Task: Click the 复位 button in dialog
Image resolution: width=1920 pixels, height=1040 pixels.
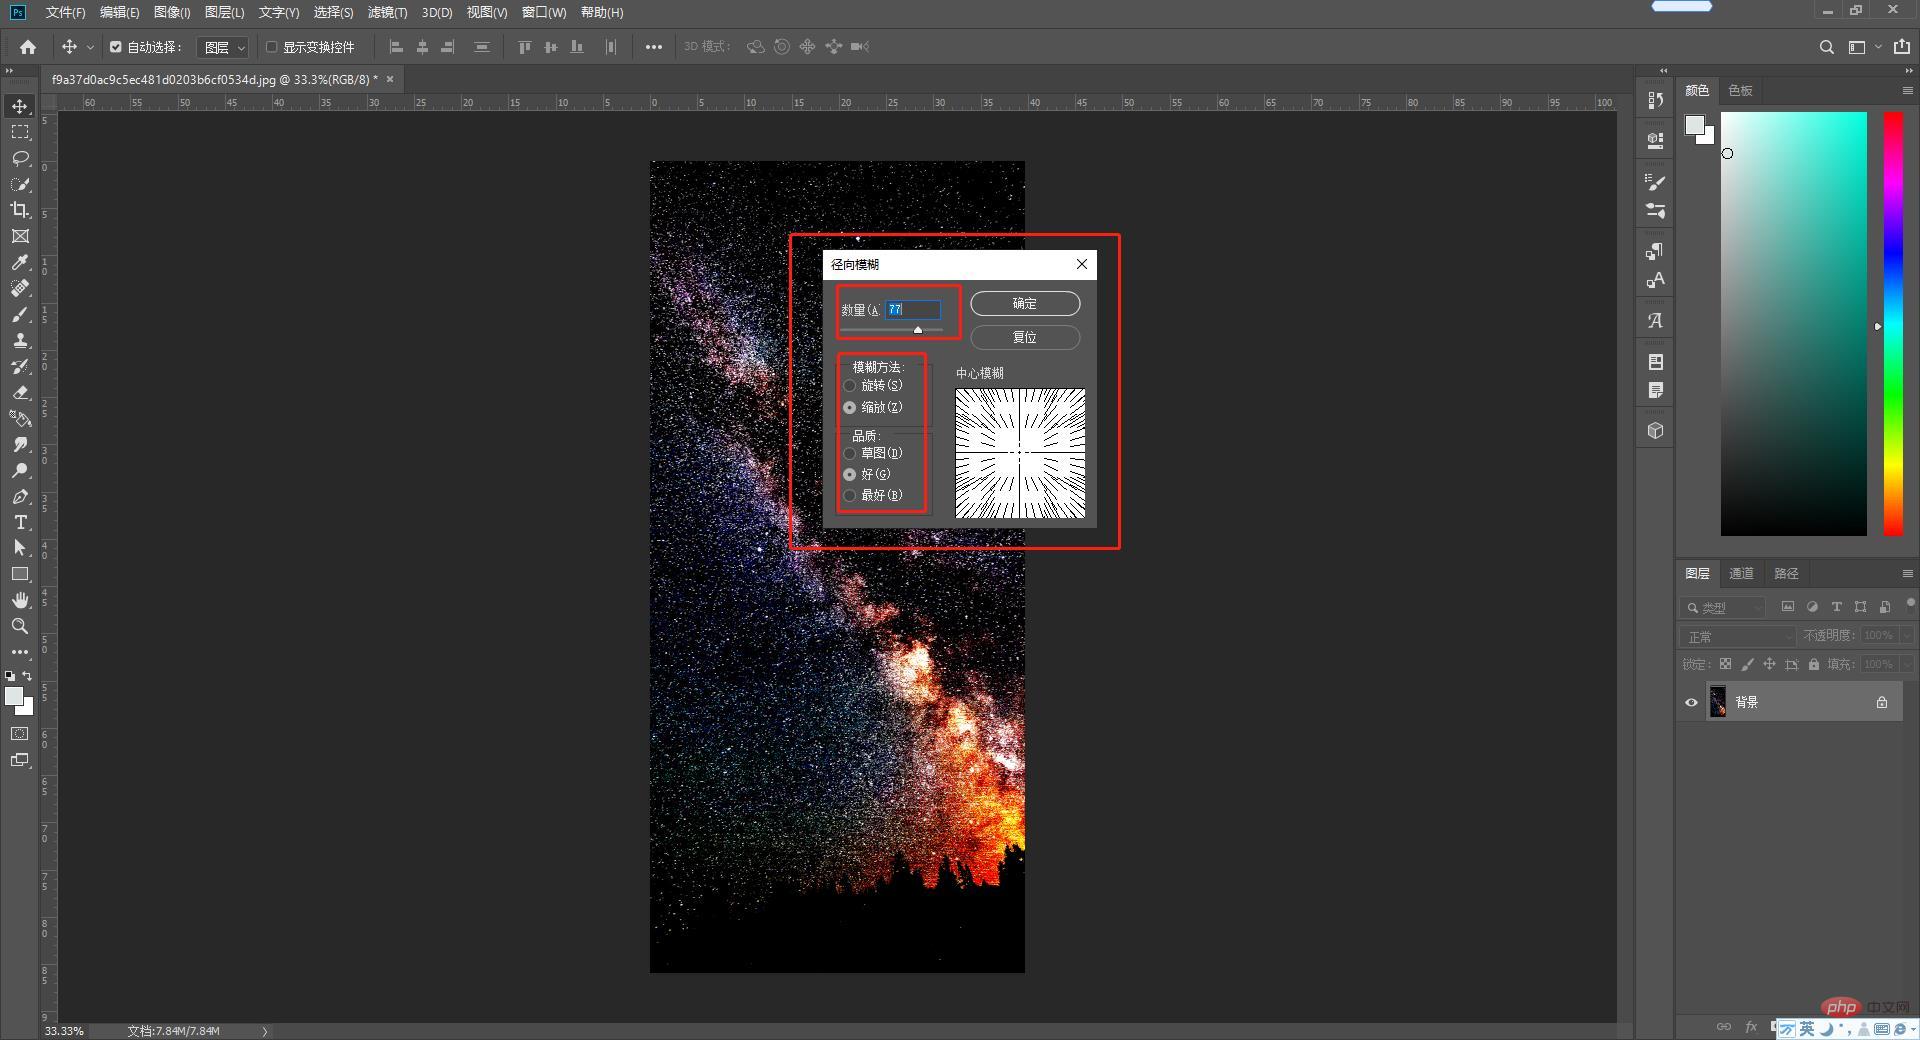Action: point(1025,337)
